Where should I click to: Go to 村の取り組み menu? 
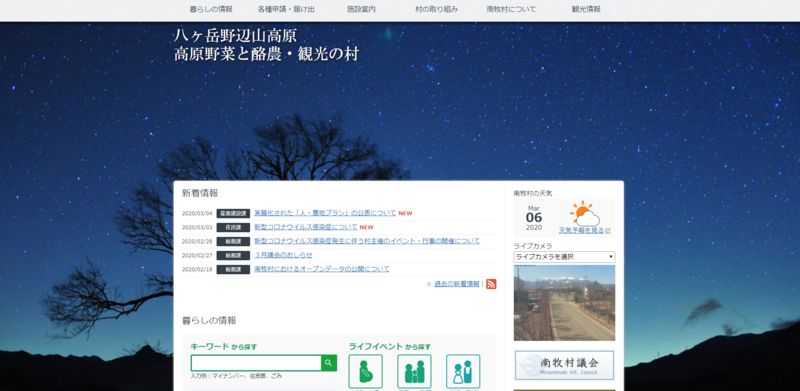pos(436,9)
